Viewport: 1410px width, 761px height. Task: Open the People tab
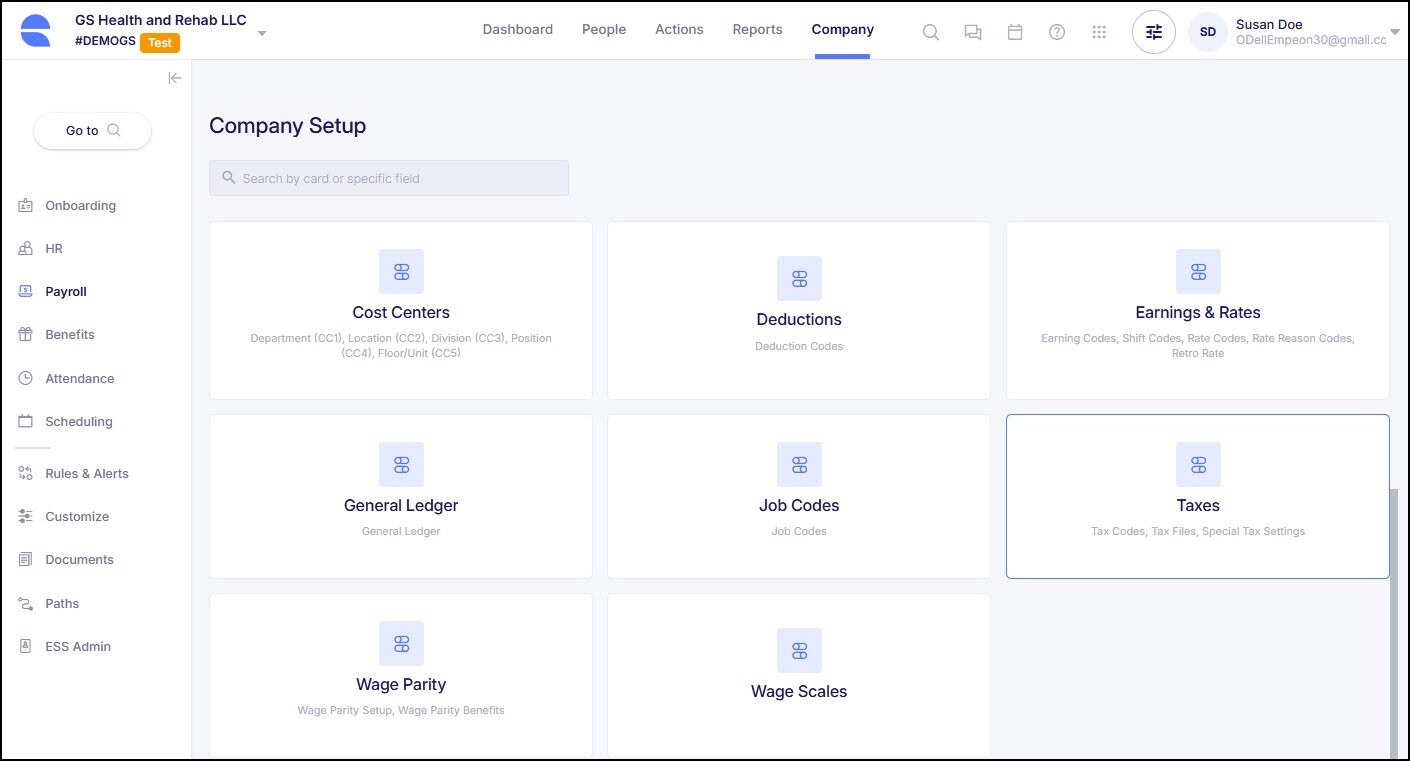coord(604,30)
